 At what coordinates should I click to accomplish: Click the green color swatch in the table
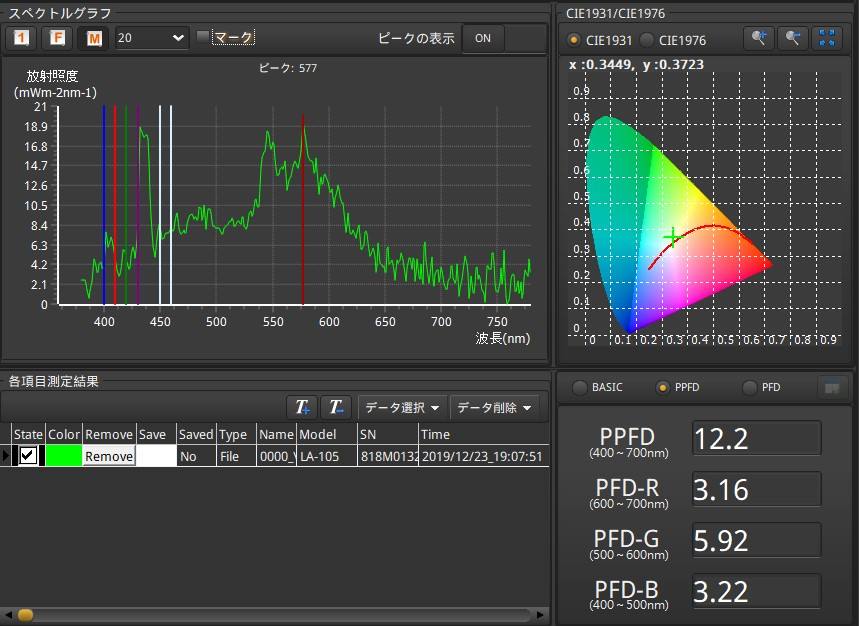pos(63,456)
